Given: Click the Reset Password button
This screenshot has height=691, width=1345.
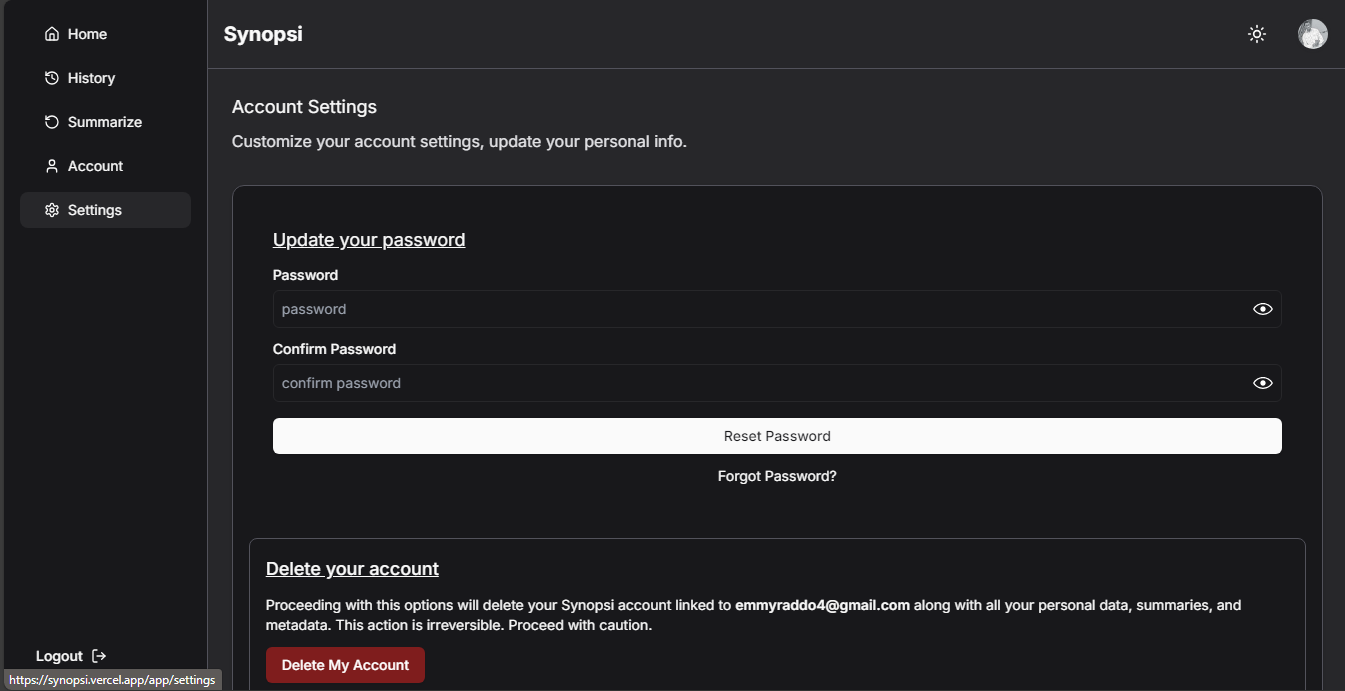Looking at the screenshot, I should (777, 436).
